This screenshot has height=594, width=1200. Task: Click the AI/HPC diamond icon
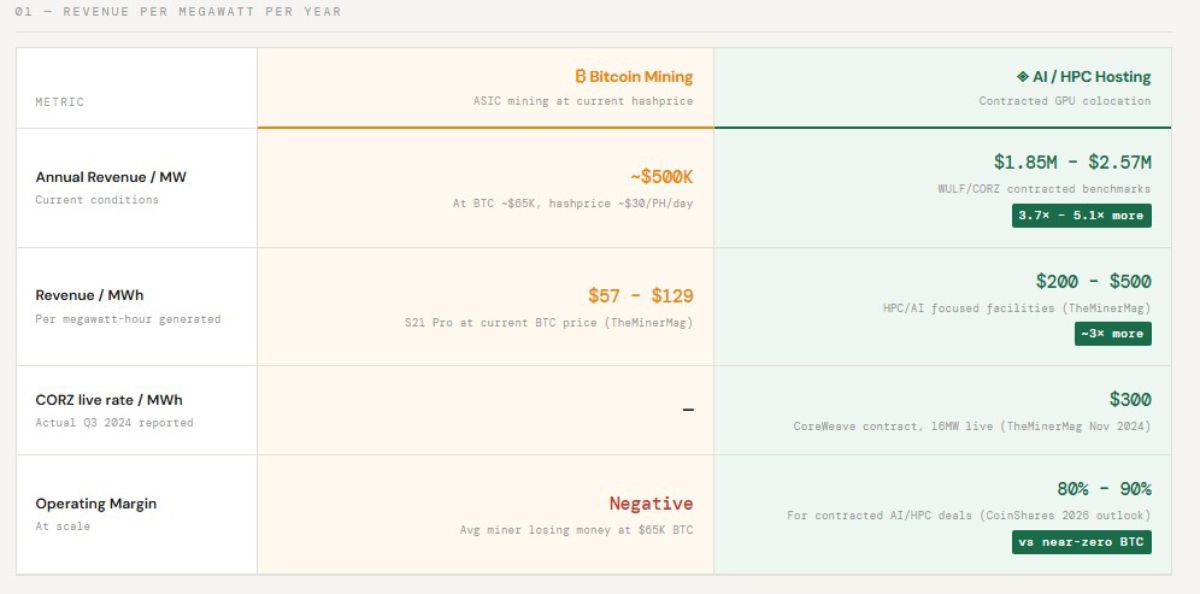click(x=1022, y=77)
